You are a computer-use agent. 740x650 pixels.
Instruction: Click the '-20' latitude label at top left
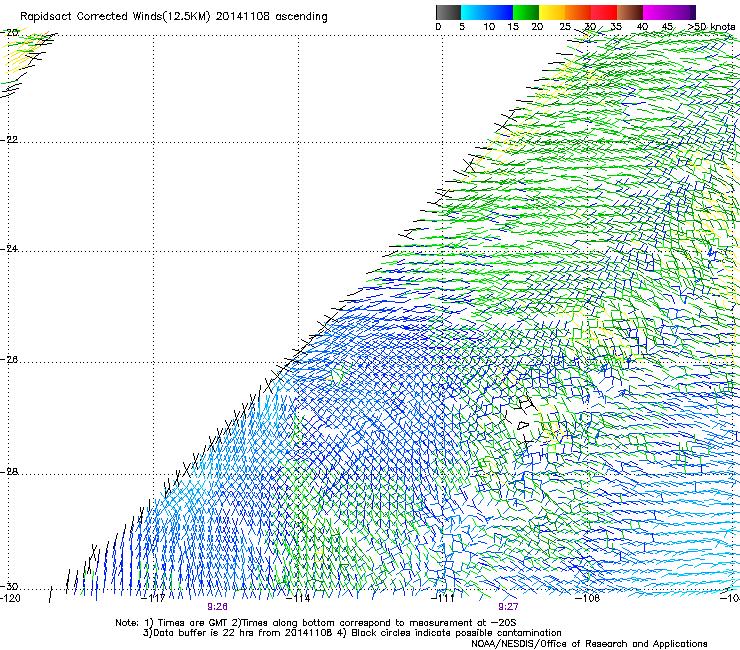(9, 33)
